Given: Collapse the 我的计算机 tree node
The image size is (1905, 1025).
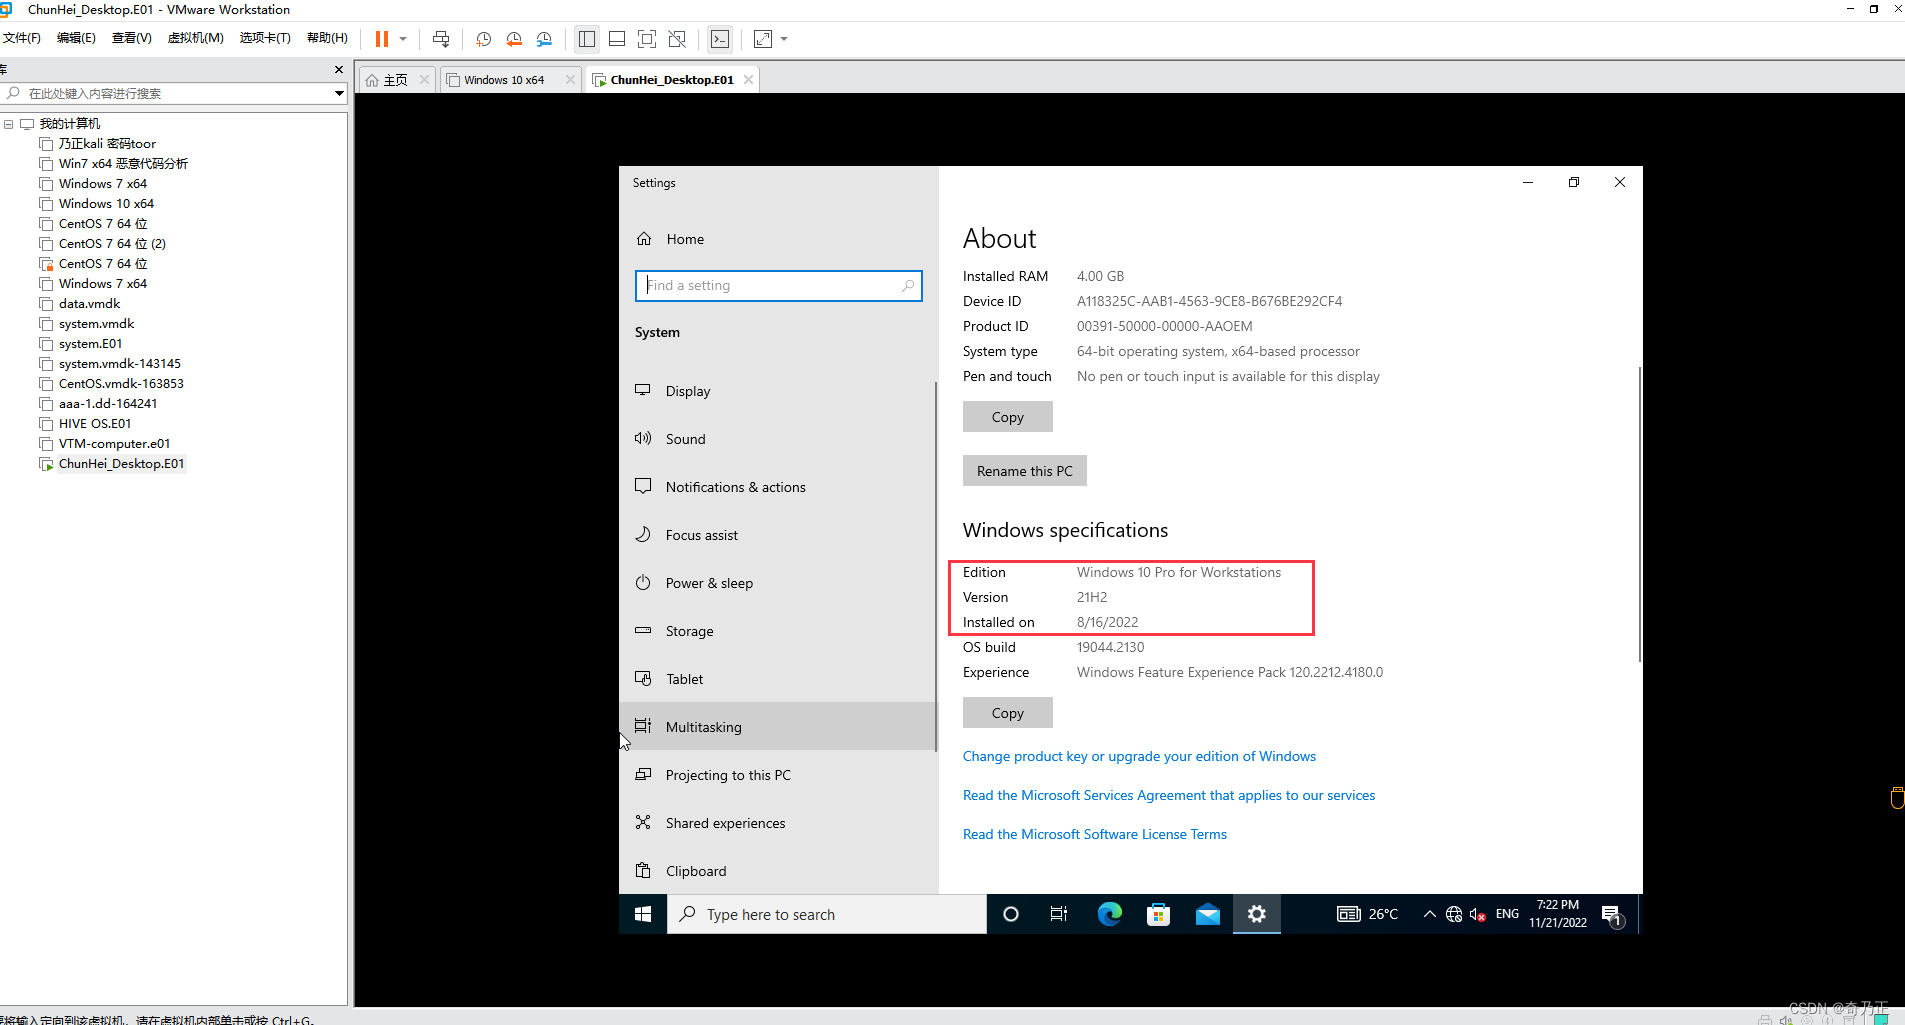Looking at the screenshot, I should (x=9, y=124).
